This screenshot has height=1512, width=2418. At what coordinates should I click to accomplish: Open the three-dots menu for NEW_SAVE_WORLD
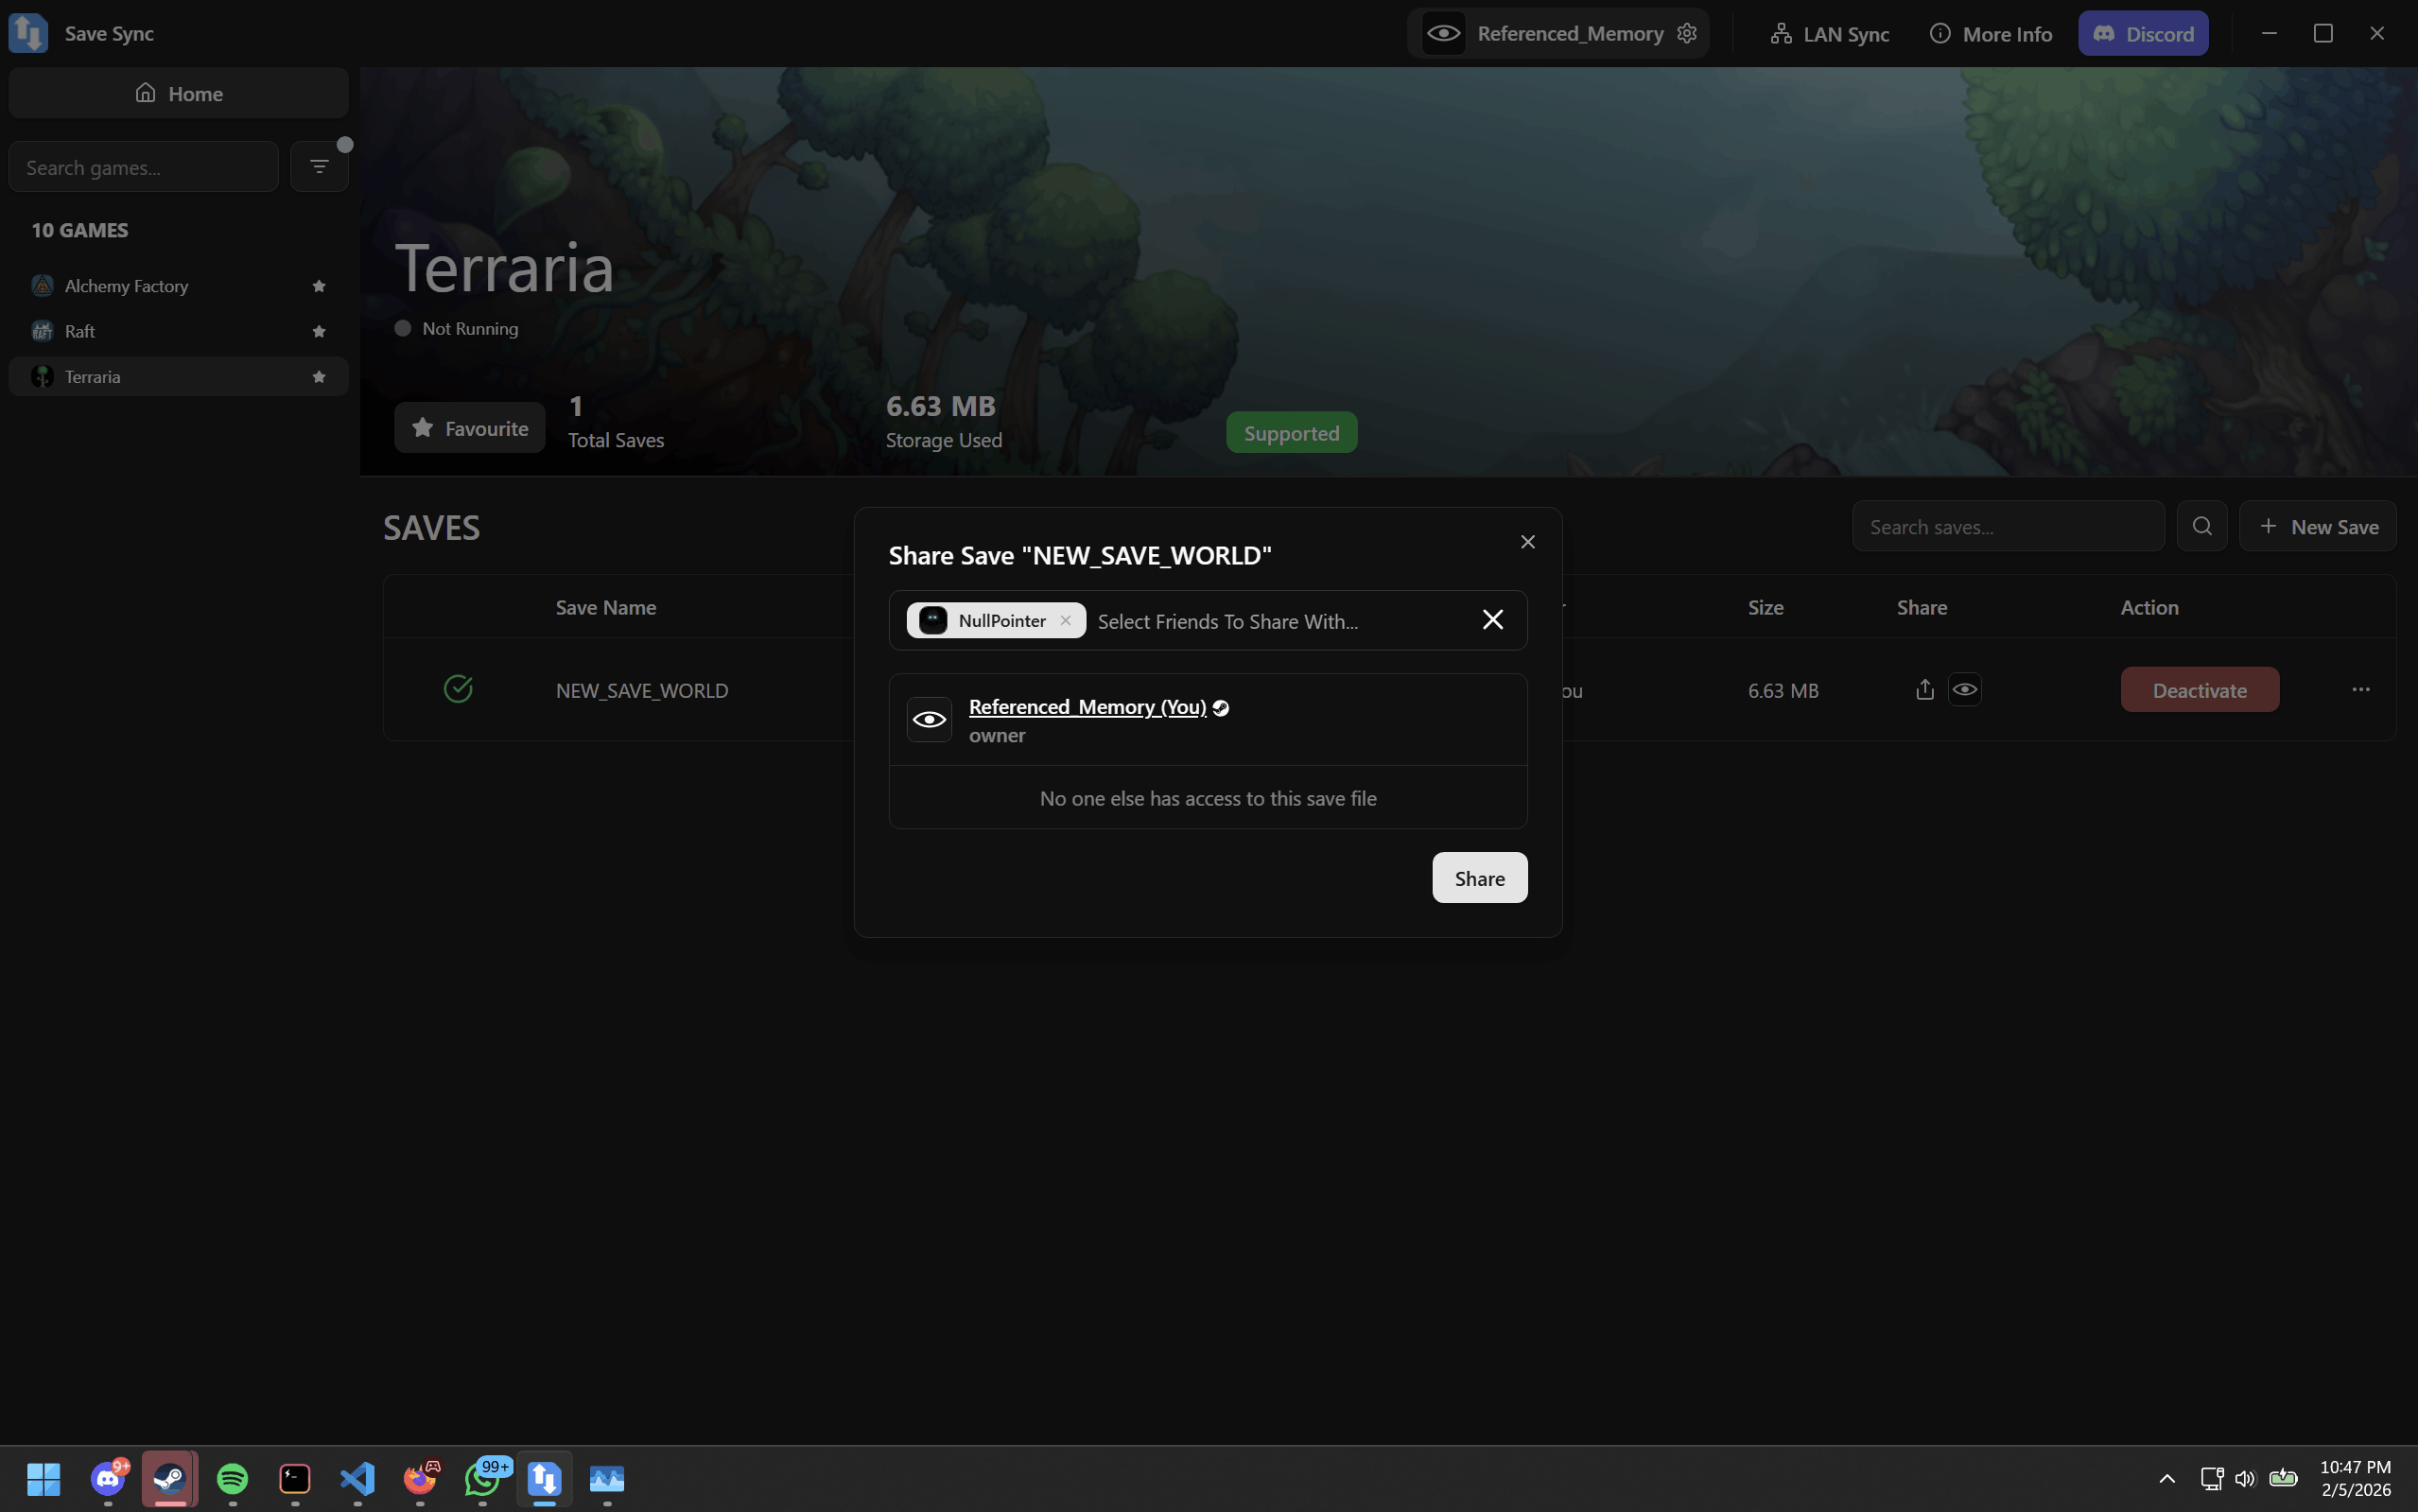[2360, 689]
